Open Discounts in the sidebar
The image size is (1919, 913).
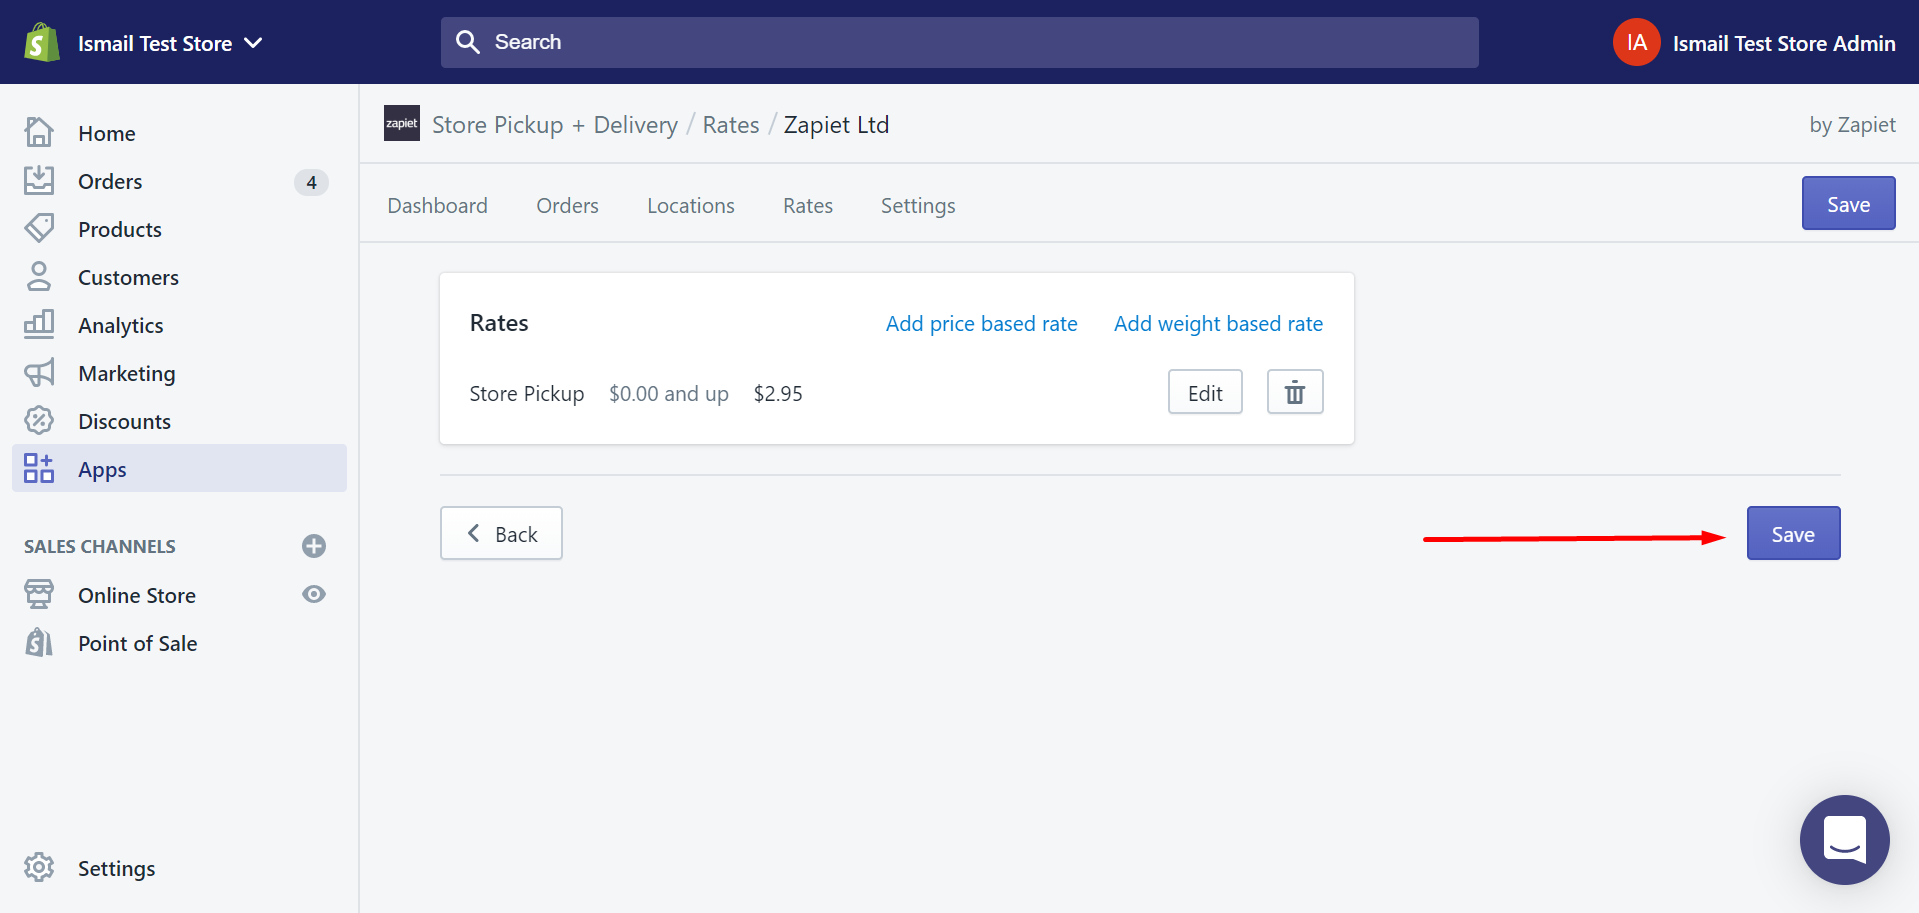(124, 421)
